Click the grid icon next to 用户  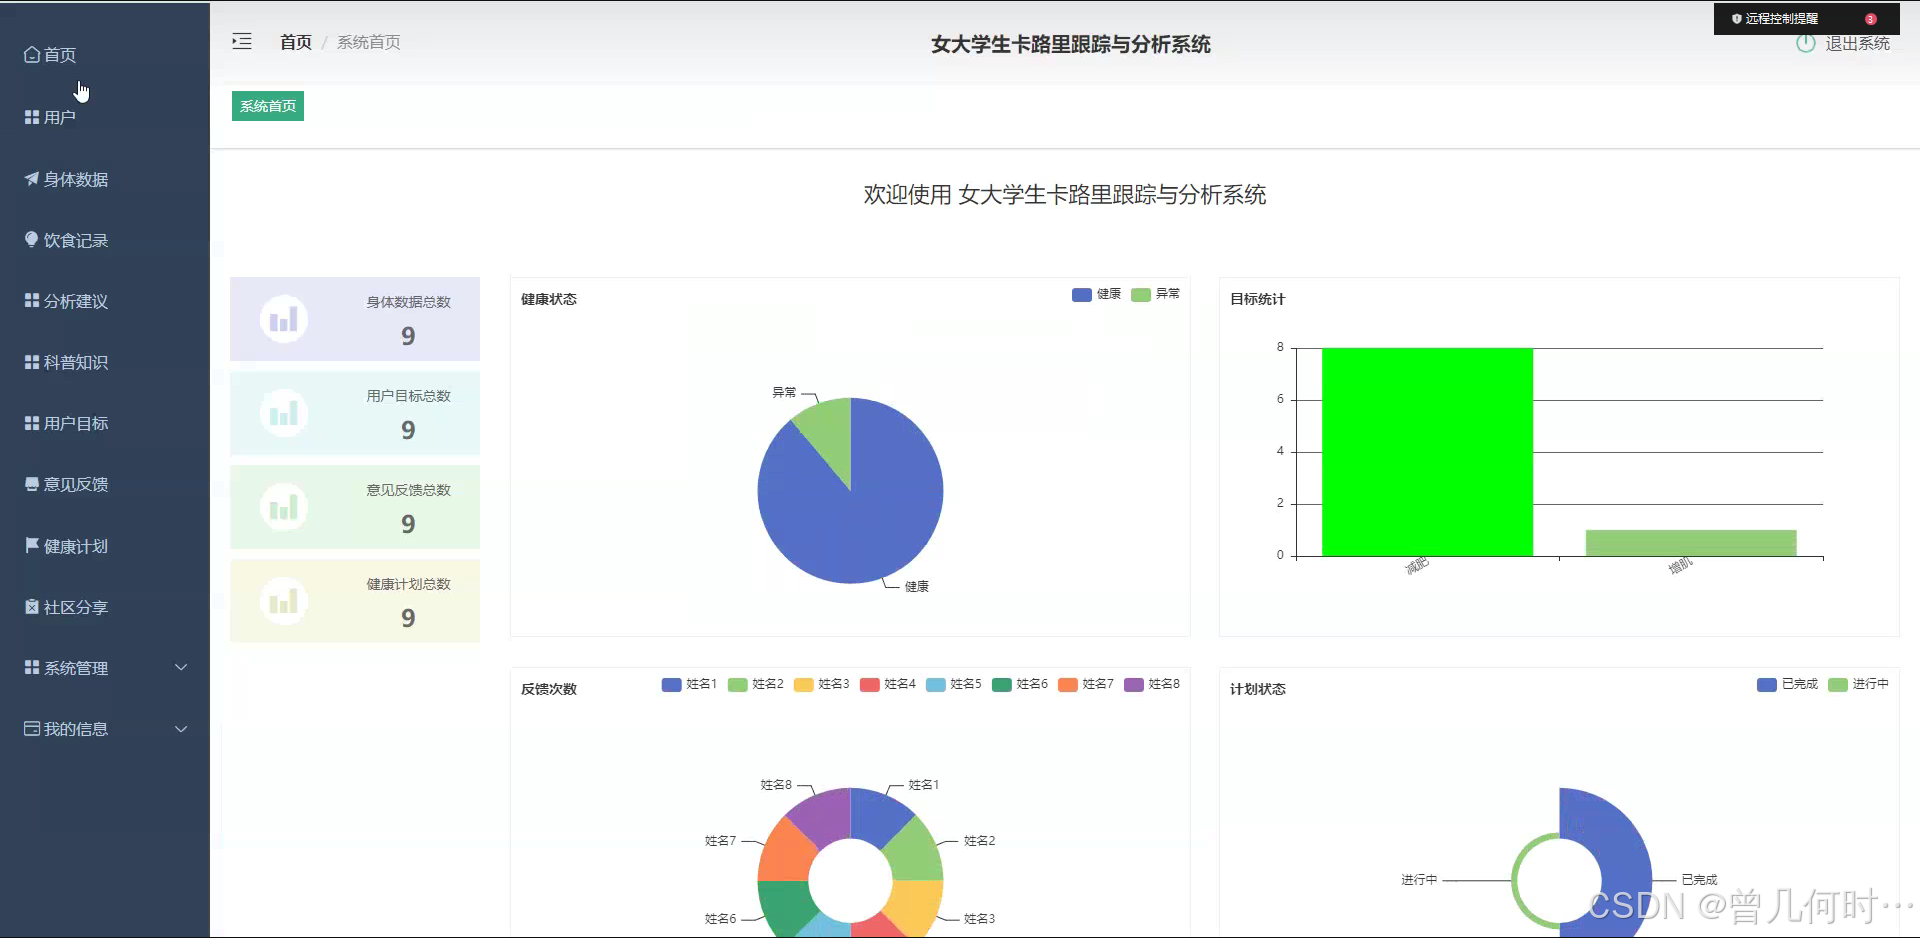coord(32,117)
